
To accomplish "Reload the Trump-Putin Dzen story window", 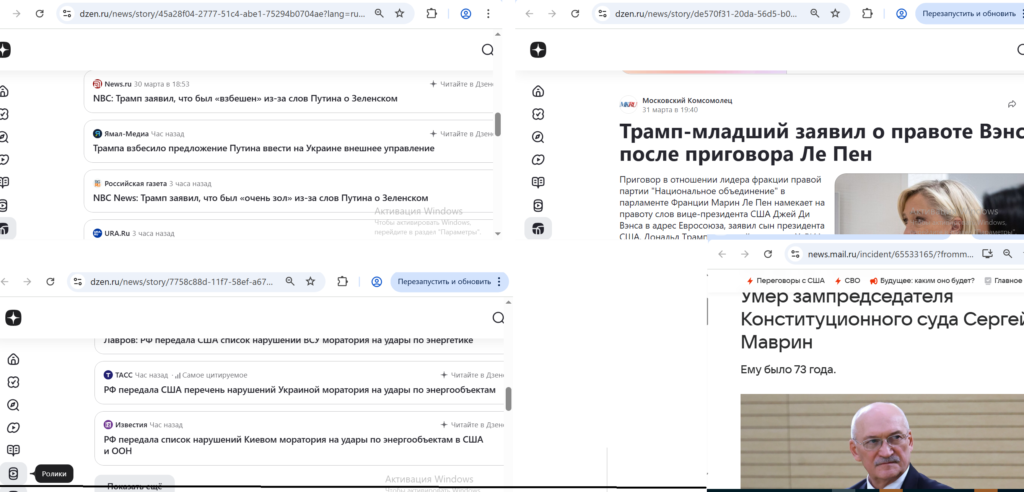I will [x=39, y=13].
